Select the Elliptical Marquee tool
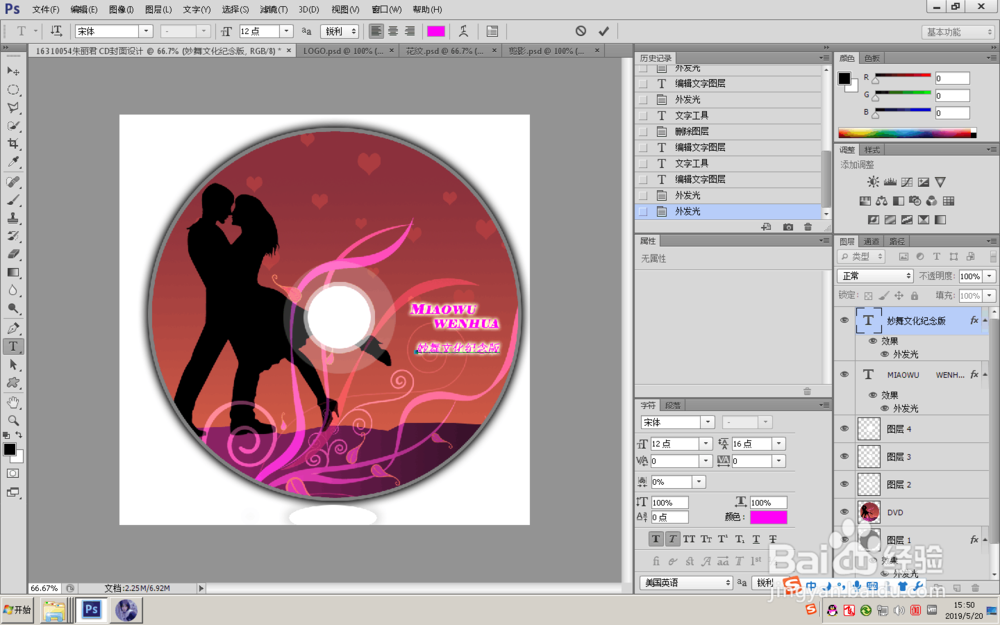Viewport: 1000px width, 625px height. [13, 89]
